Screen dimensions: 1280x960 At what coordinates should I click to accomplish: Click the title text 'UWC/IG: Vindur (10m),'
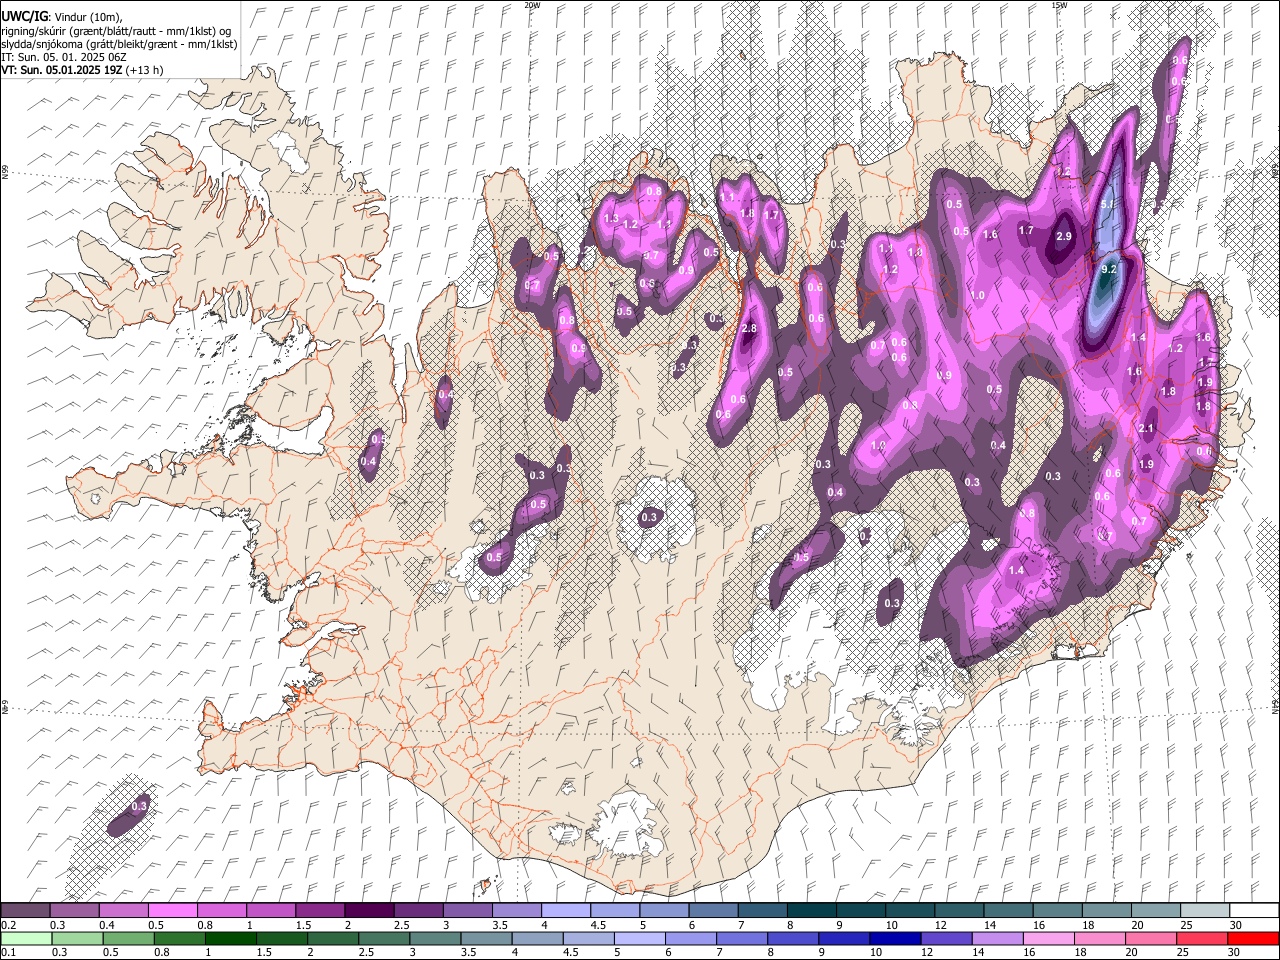point(60,15)
